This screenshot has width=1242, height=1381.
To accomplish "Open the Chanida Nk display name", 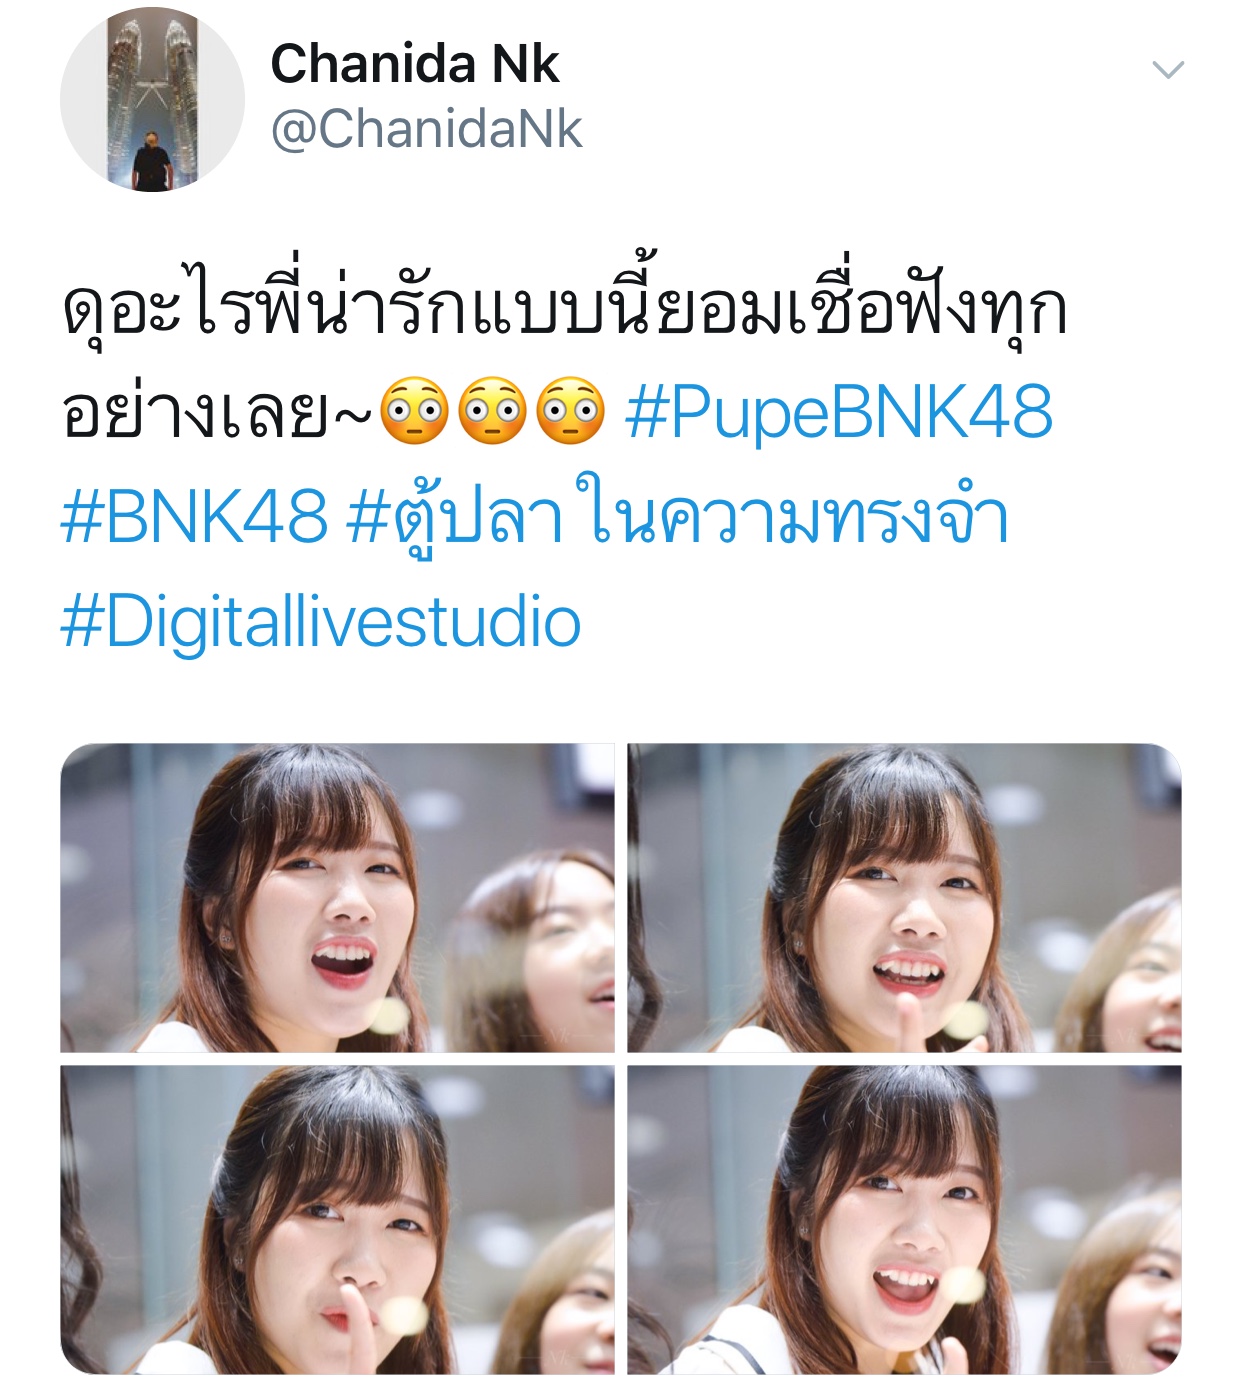I will [415, 64].
